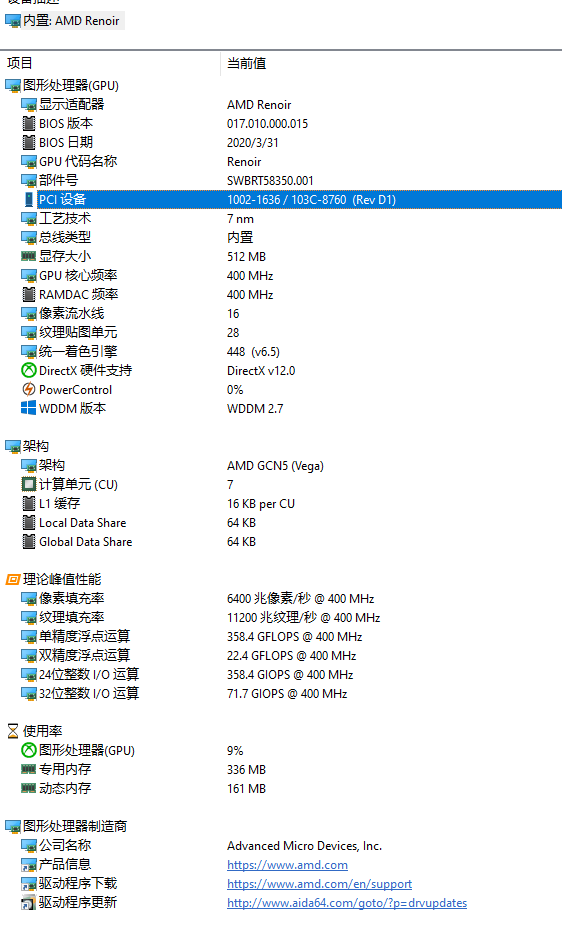
Task: Click the PCI 设备 card icon
Action: click(x=29, y=199)
